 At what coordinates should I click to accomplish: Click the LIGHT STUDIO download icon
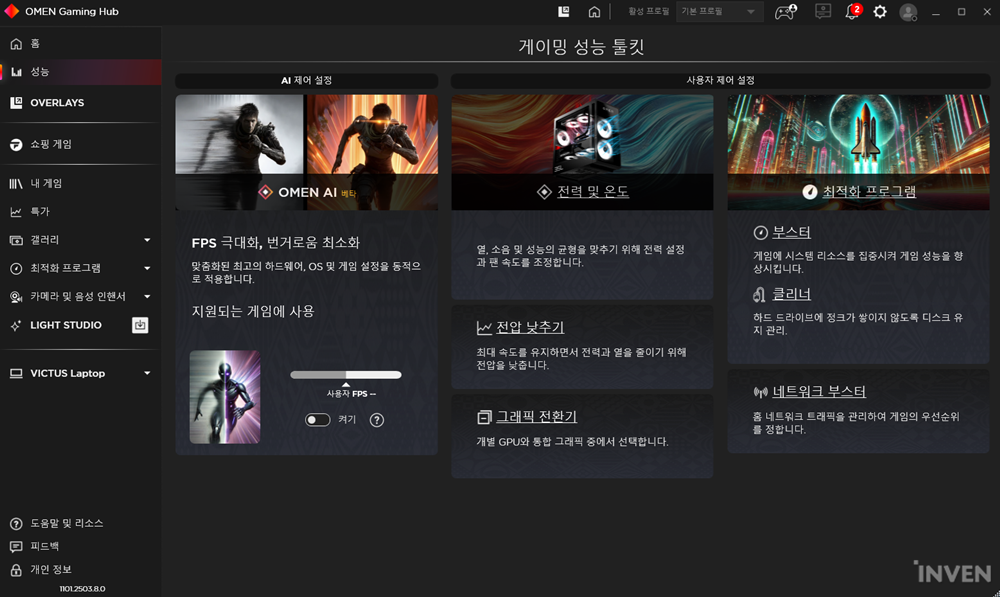pyautogui.click(x=140, y=325)
